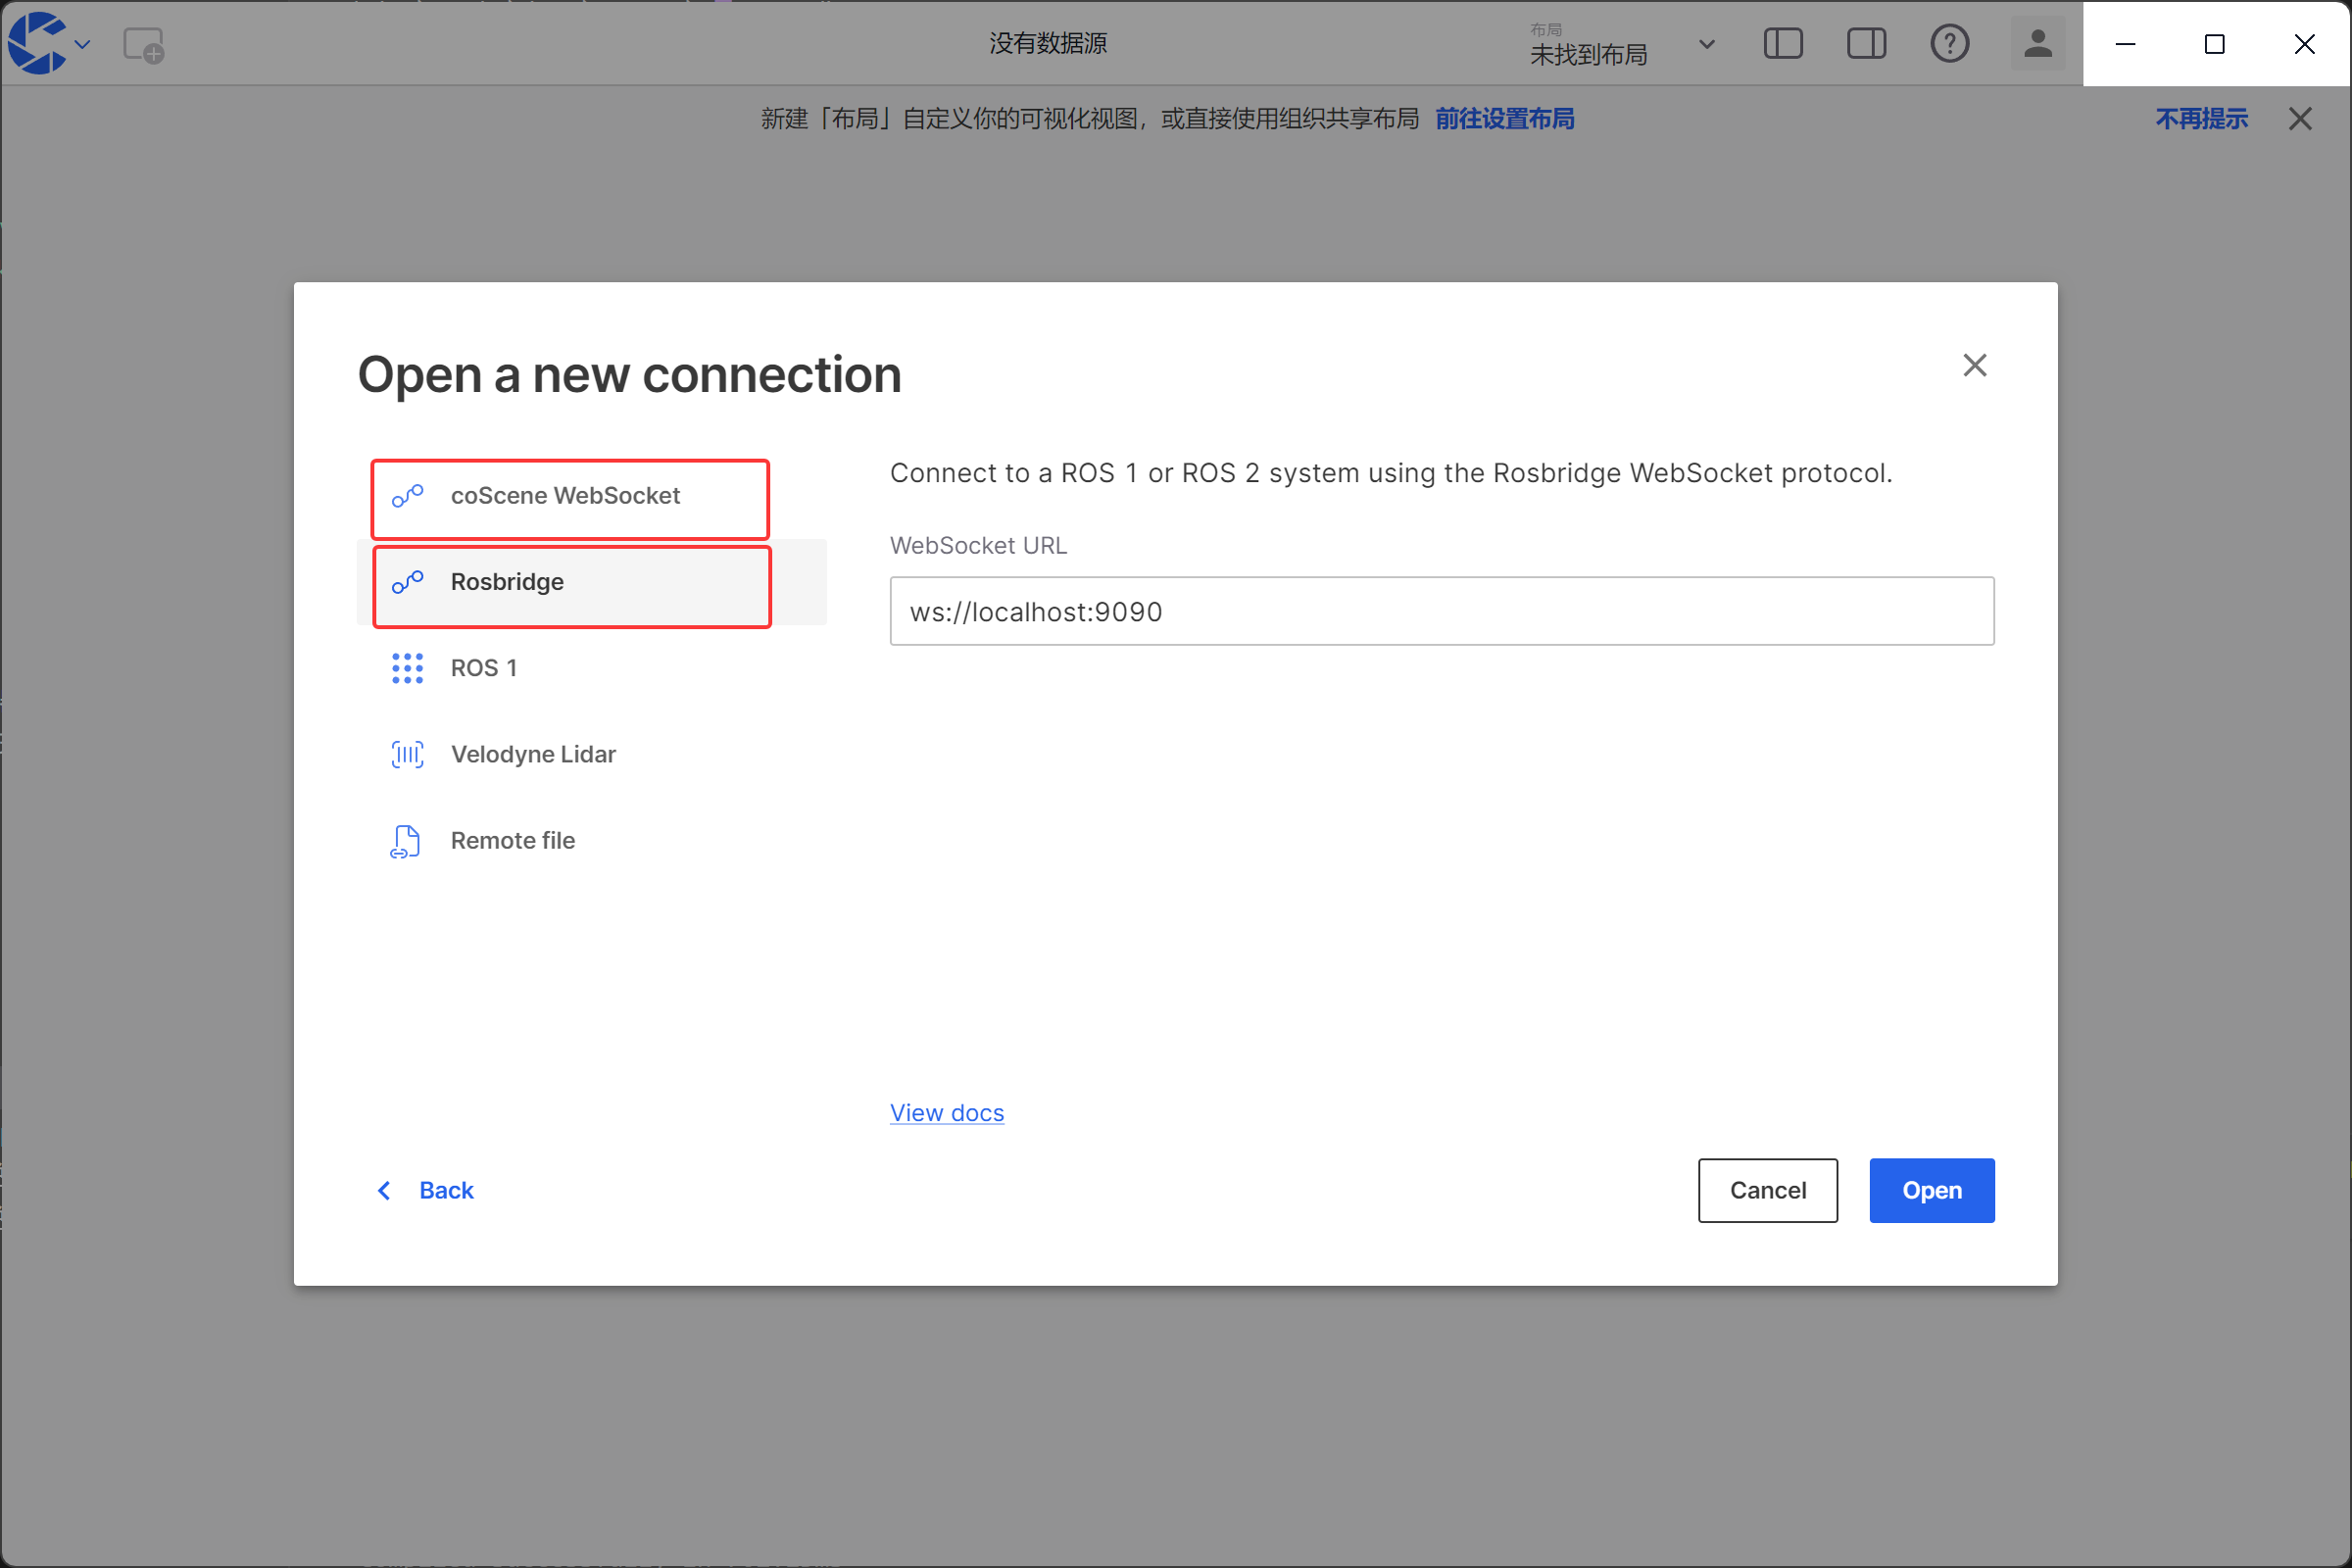Viewport: 2352px width, 1568px height.
Task: Pick the Remote file document icon
Action: (x=405, y=841)
